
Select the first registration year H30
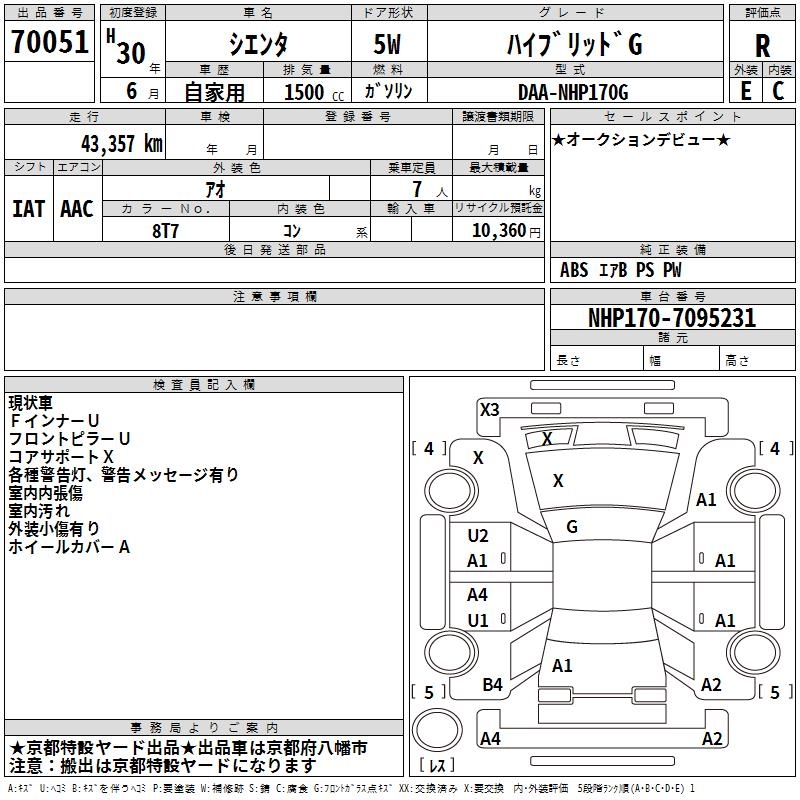(x=126, y=47)
